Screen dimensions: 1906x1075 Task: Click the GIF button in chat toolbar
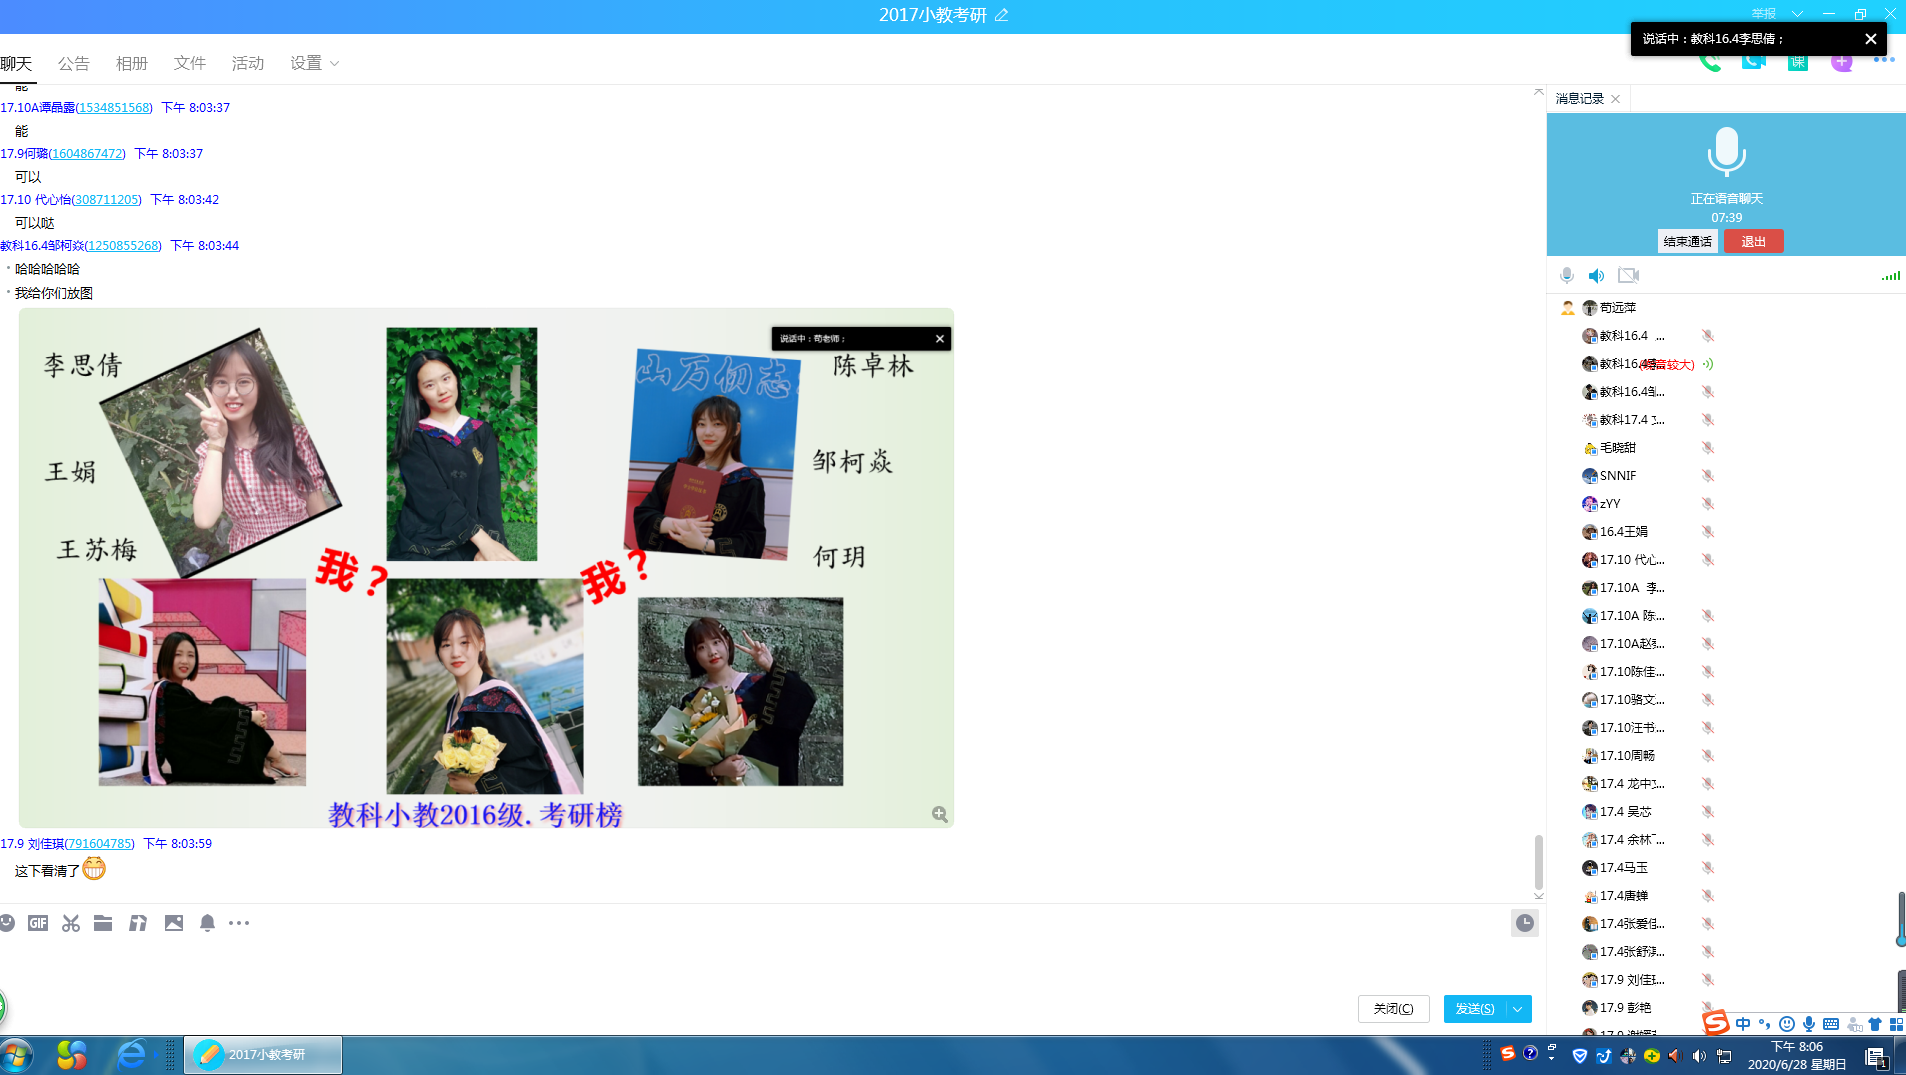tap(38, 923)
